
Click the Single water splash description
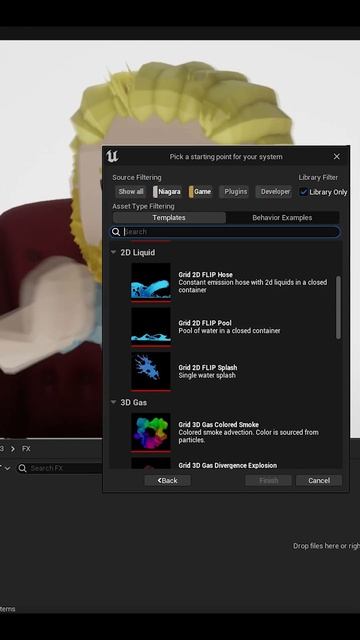pyautogui.click(x=207, y=375)
